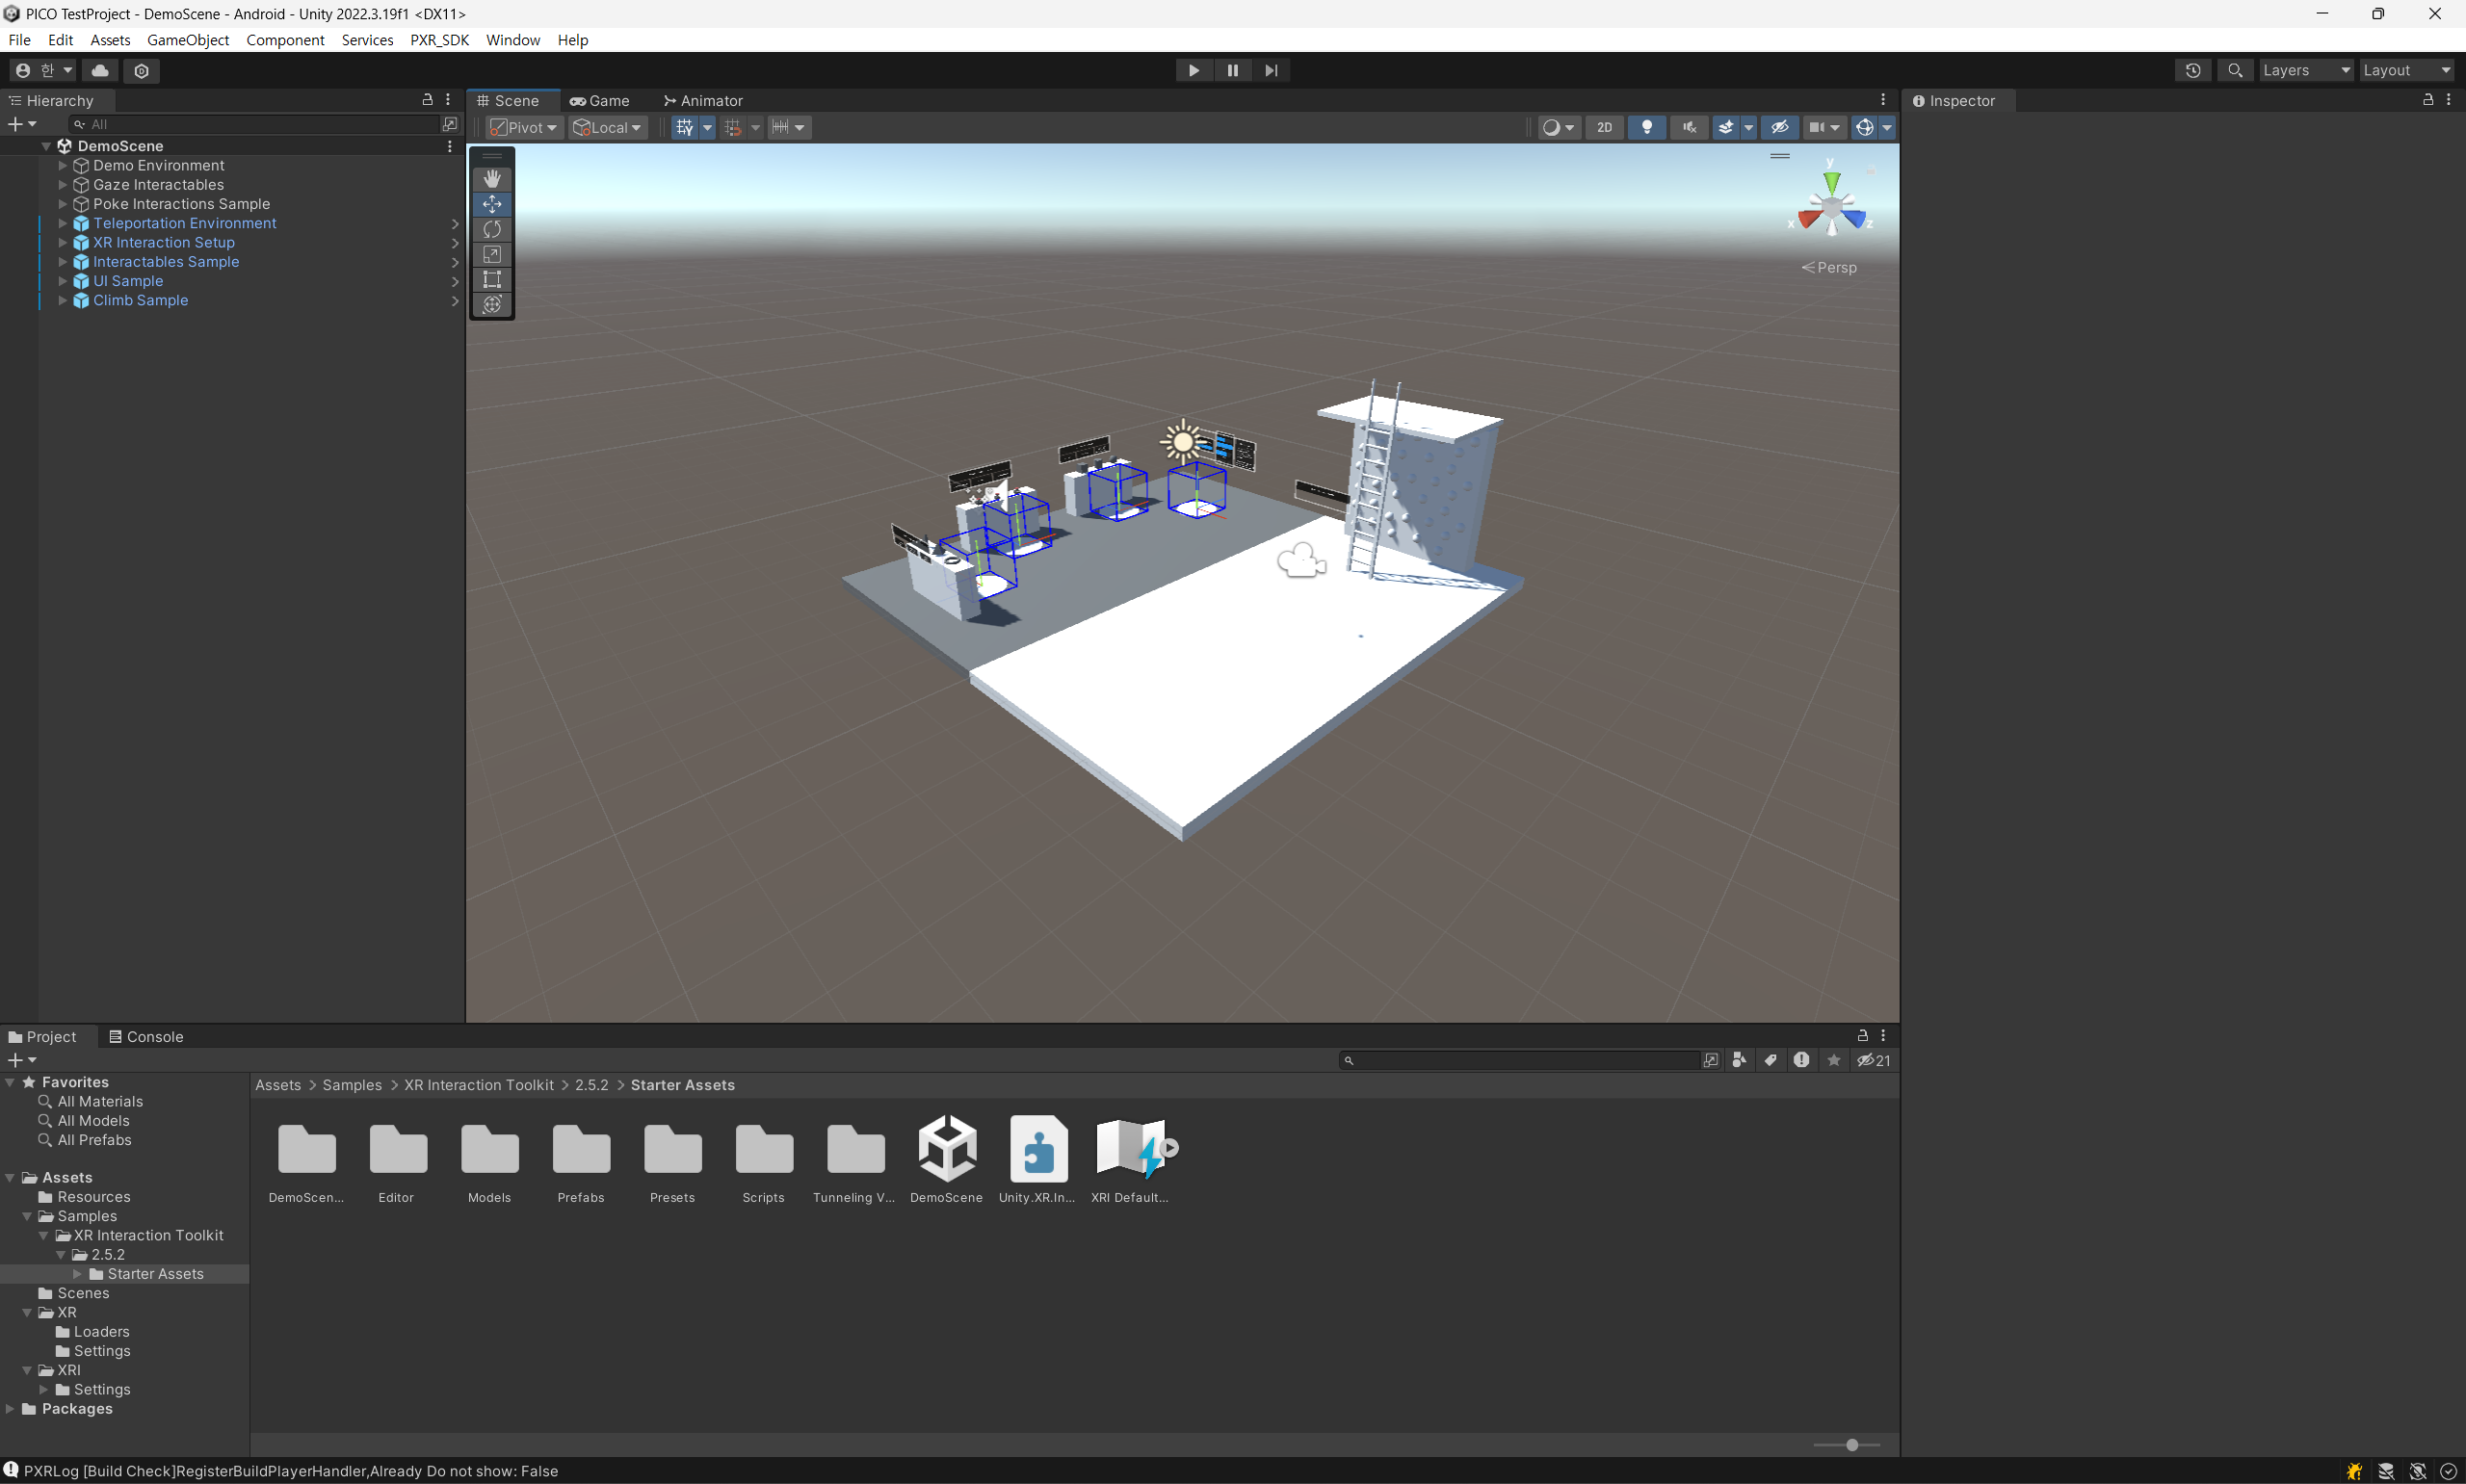Switch to the Console tab
Screen dimensions: 2466x1484
point(146,1036)
